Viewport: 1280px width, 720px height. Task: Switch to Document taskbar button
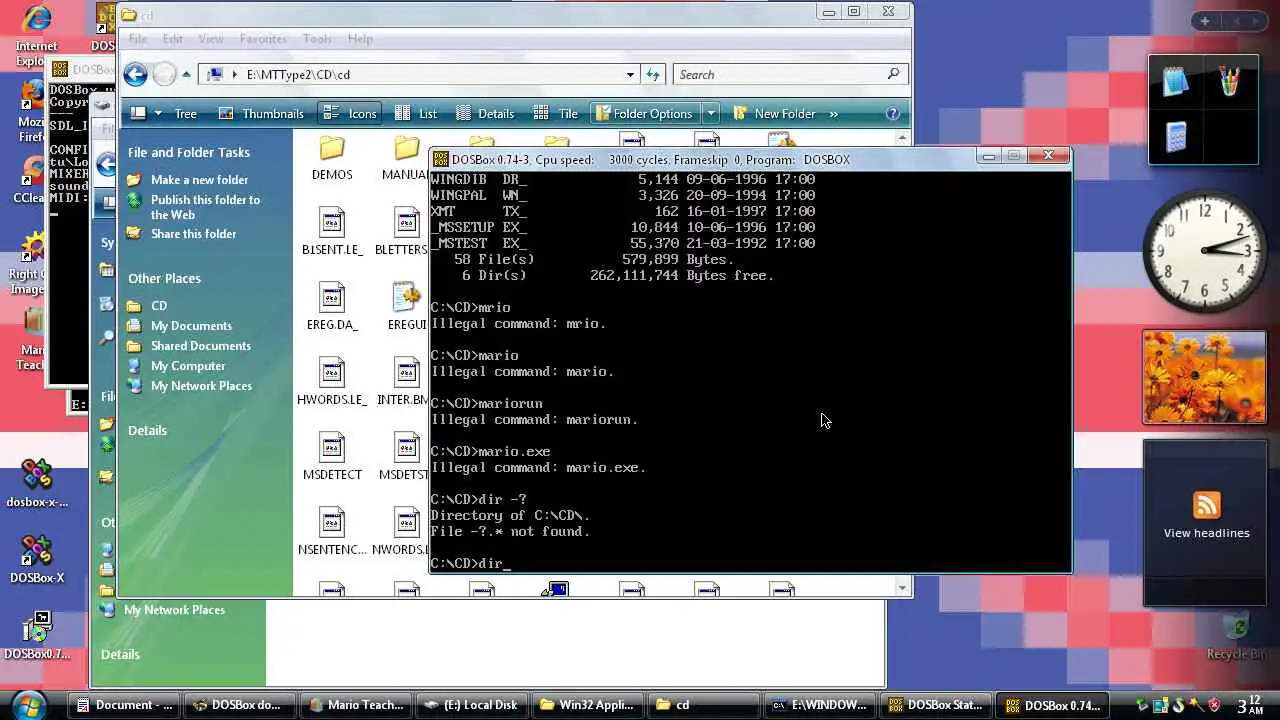126,705
